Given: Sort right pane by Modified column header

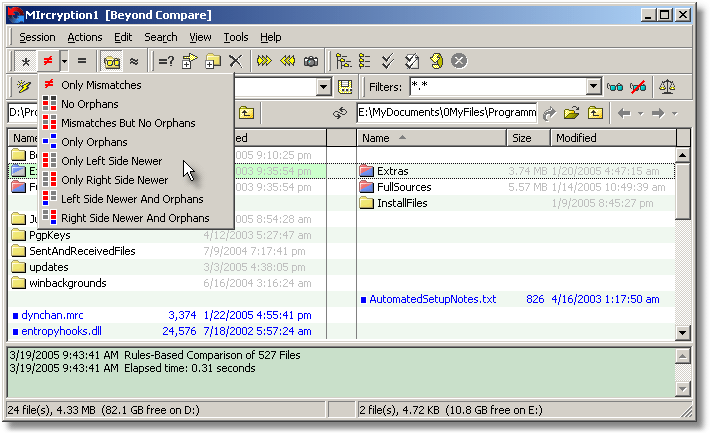Looking at the screenshot, I should [614, 138].
